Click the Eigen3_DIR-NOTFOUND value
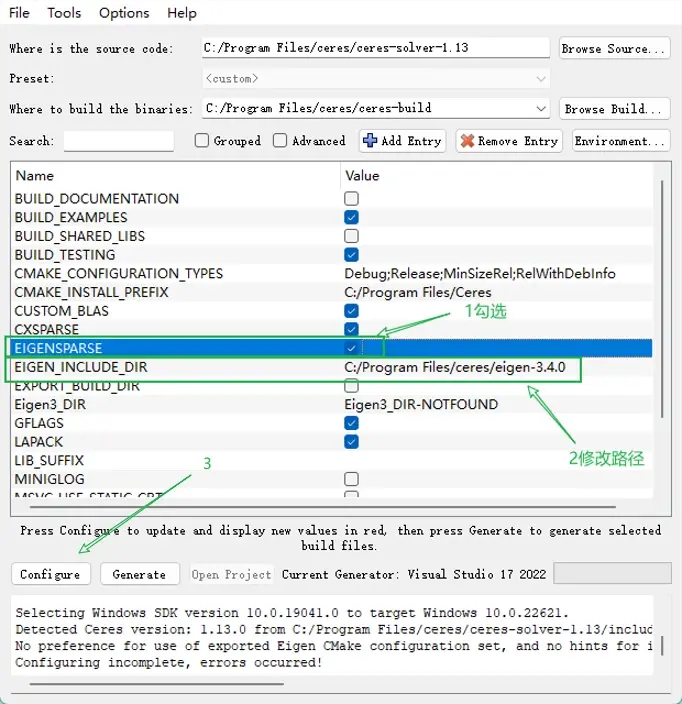The width and height of the screenshot is (682, 704). tap(421, 405)
